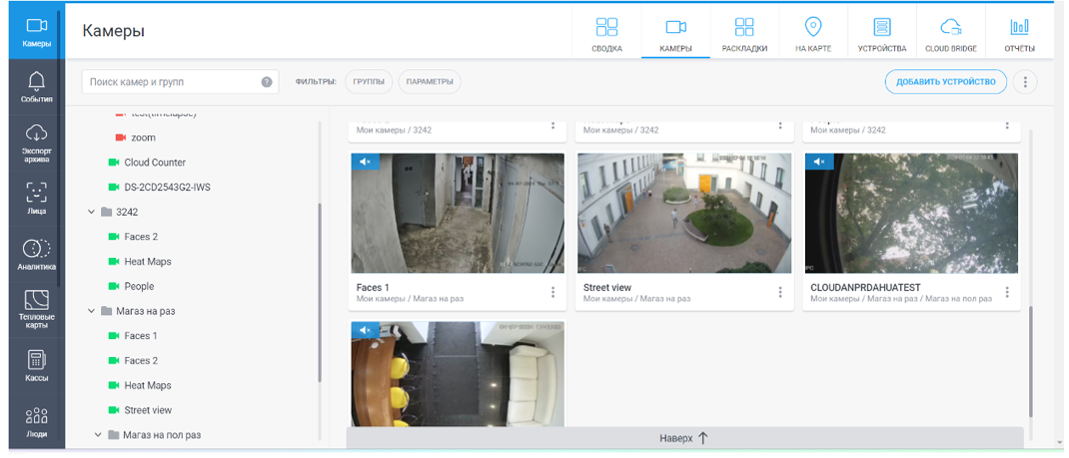Toggle the Groups filter chip
This screenshot has height=458, width=1069.
368,82
